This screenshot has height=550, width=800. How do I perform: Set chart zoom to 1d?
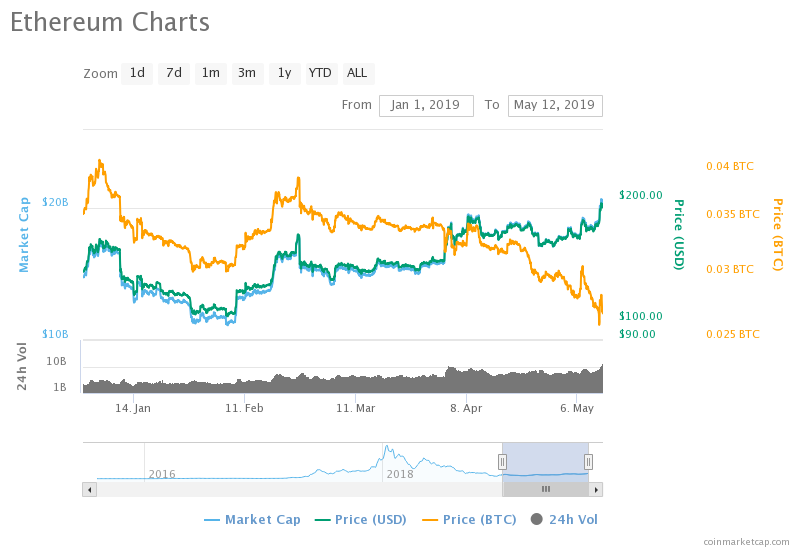[x=137, y=73]
